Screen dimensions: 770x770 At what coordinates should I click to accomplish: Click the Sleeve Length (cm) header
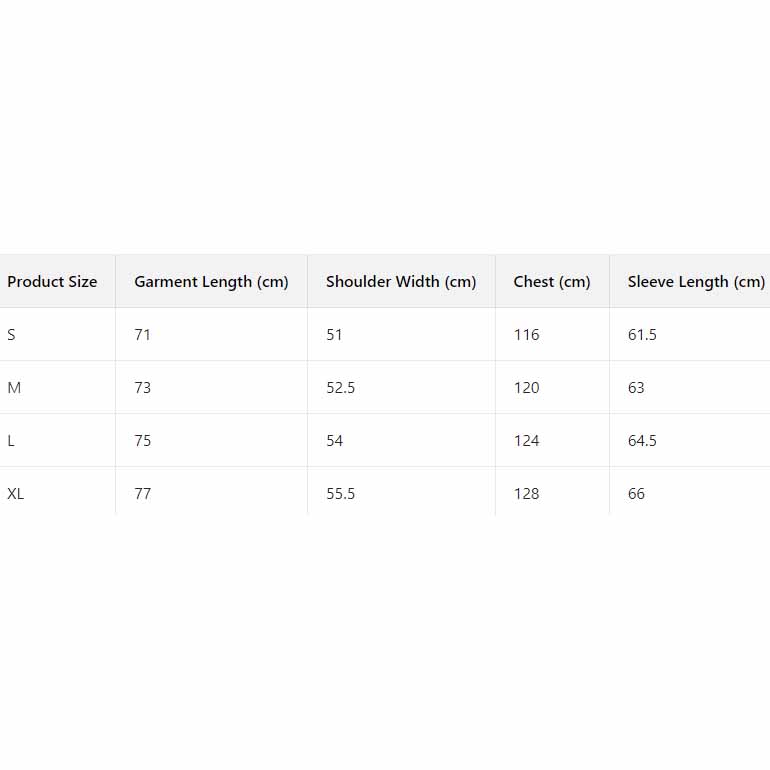(x=696, y=282)
